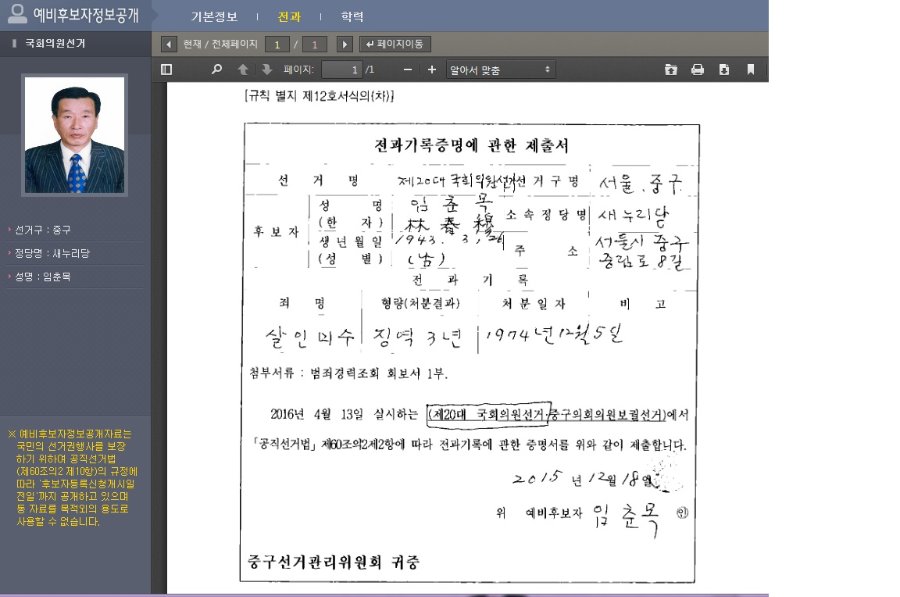Click the candidate's photo
This screenshot has height=597, width=900.
pos(75,134)
